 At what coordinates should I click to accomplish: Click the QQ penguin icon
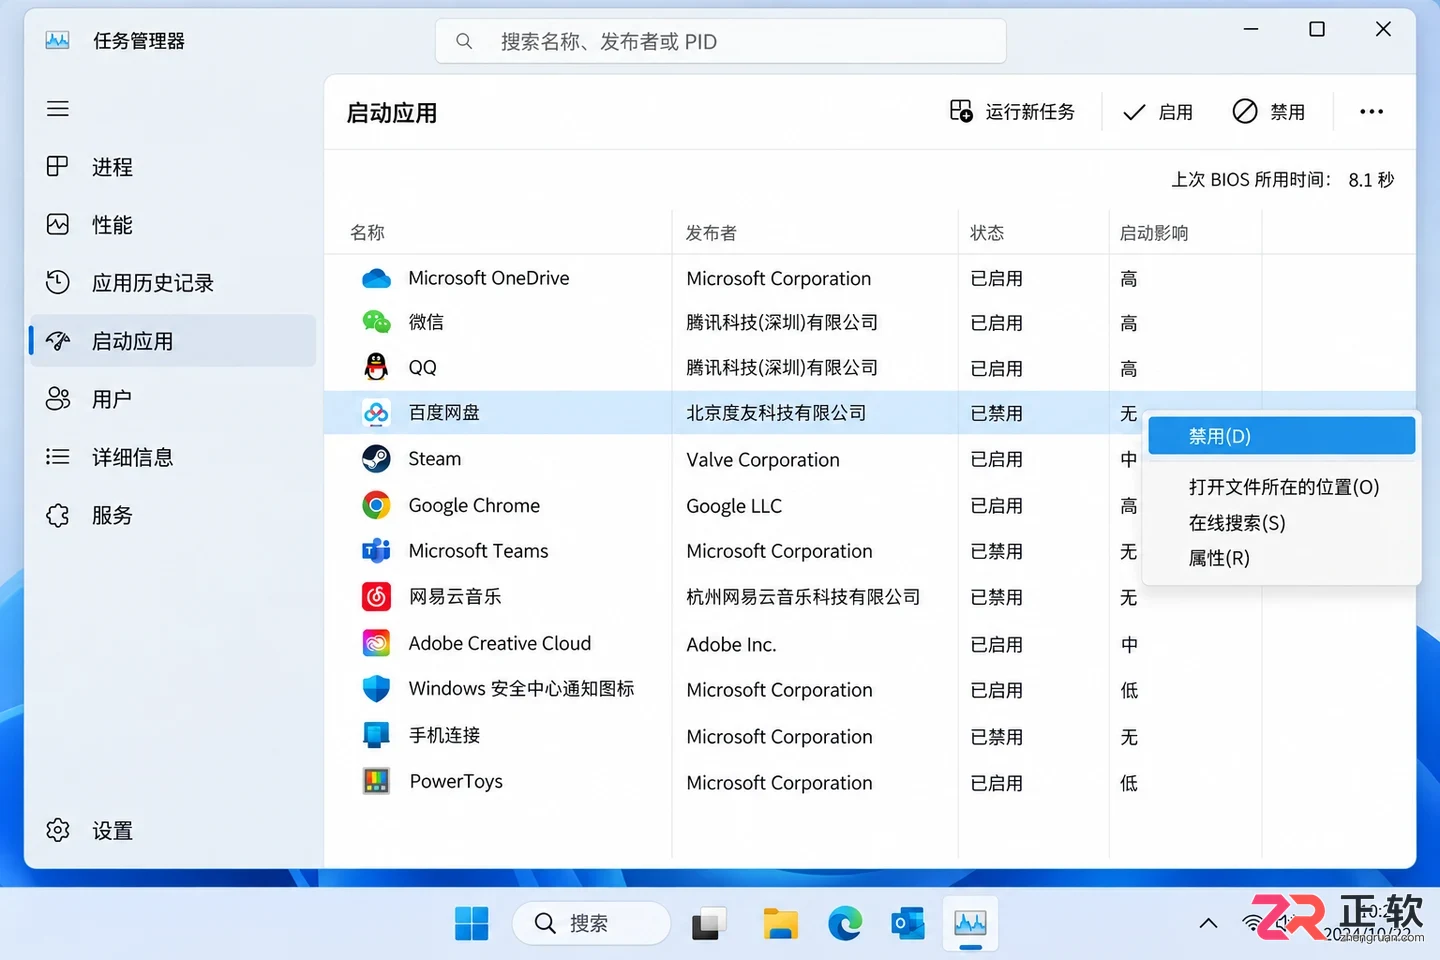click(x=376, y=367)
